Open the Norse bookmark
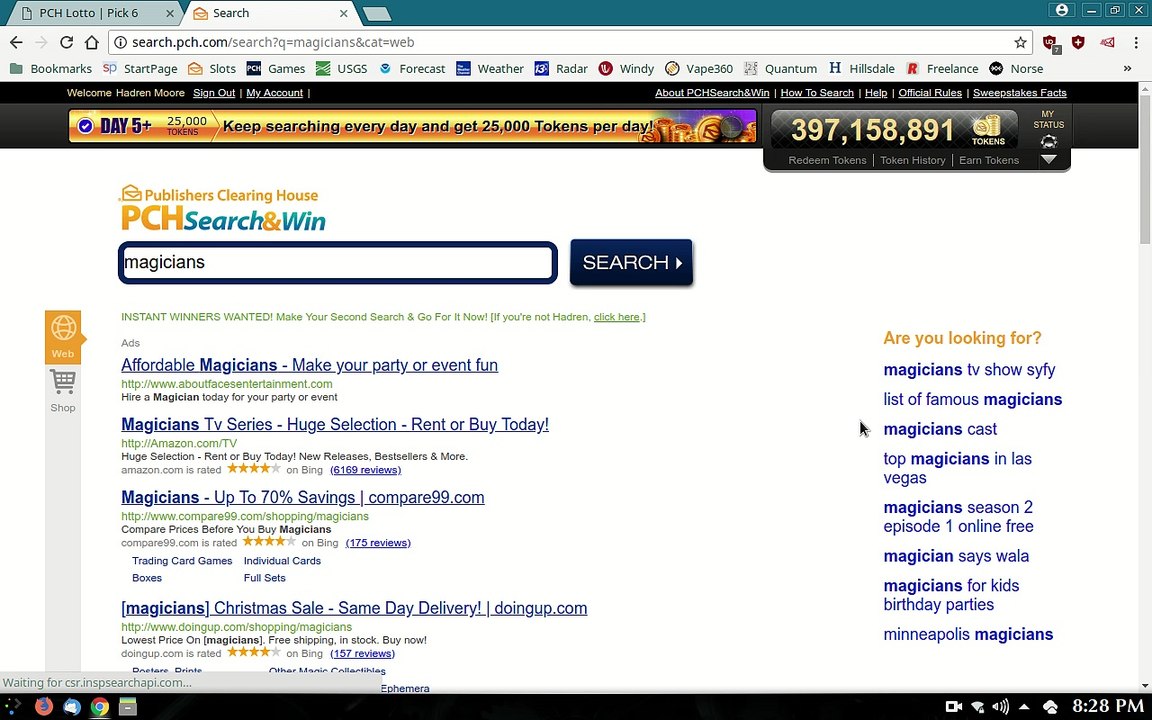Screen dimensions: 1152x720 (x=1016, y=68)
